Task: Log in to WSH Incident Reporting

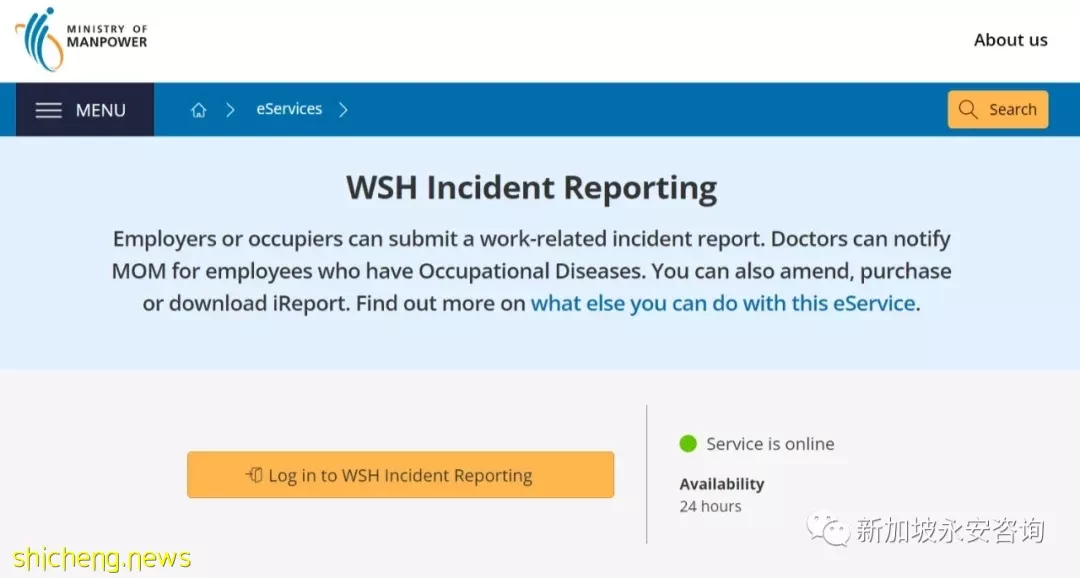Action: coord(400,475)
